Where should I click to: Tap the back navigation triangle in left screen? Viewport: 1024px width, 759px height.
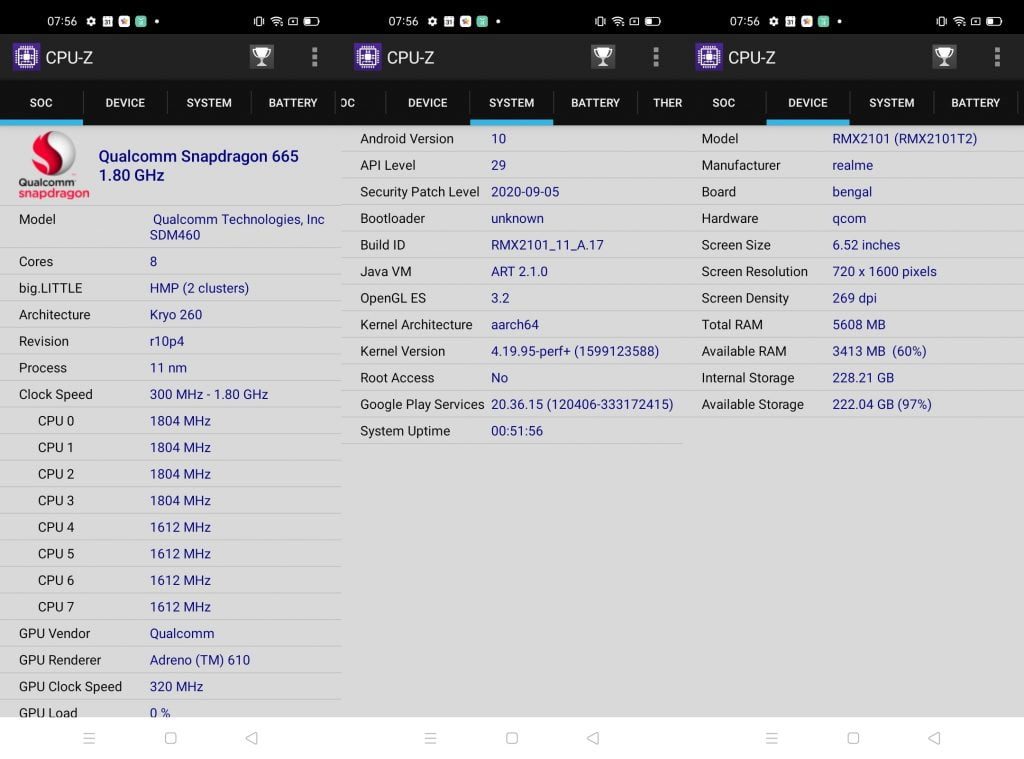click(251, 737)
